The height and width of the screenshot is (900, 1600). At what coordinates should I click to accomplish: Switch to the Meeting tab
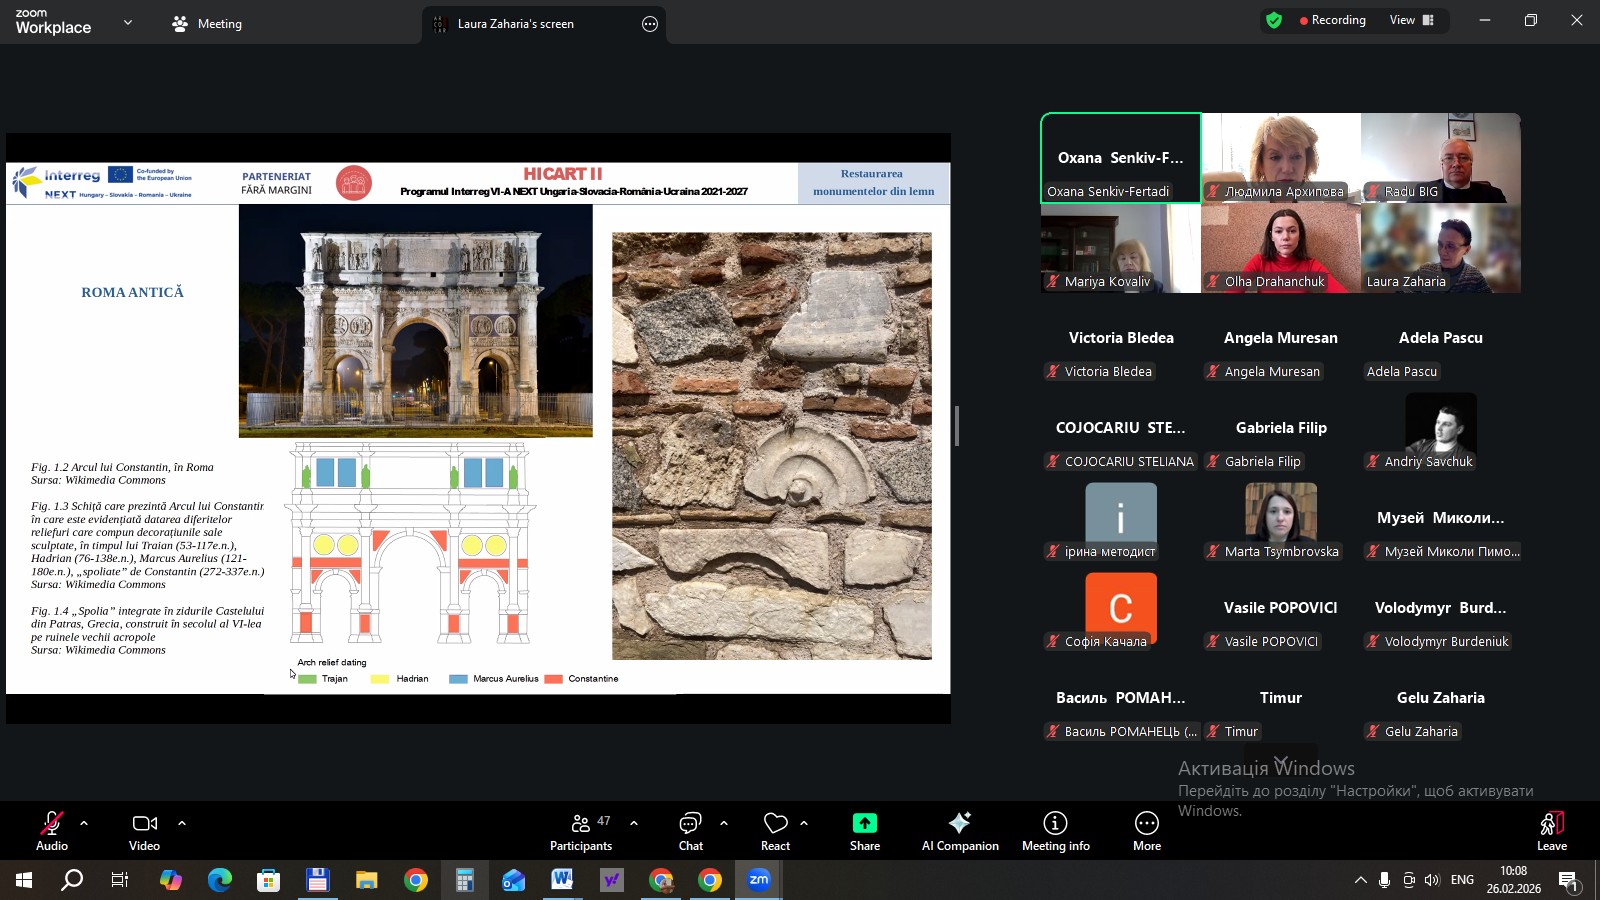point(208,24)
